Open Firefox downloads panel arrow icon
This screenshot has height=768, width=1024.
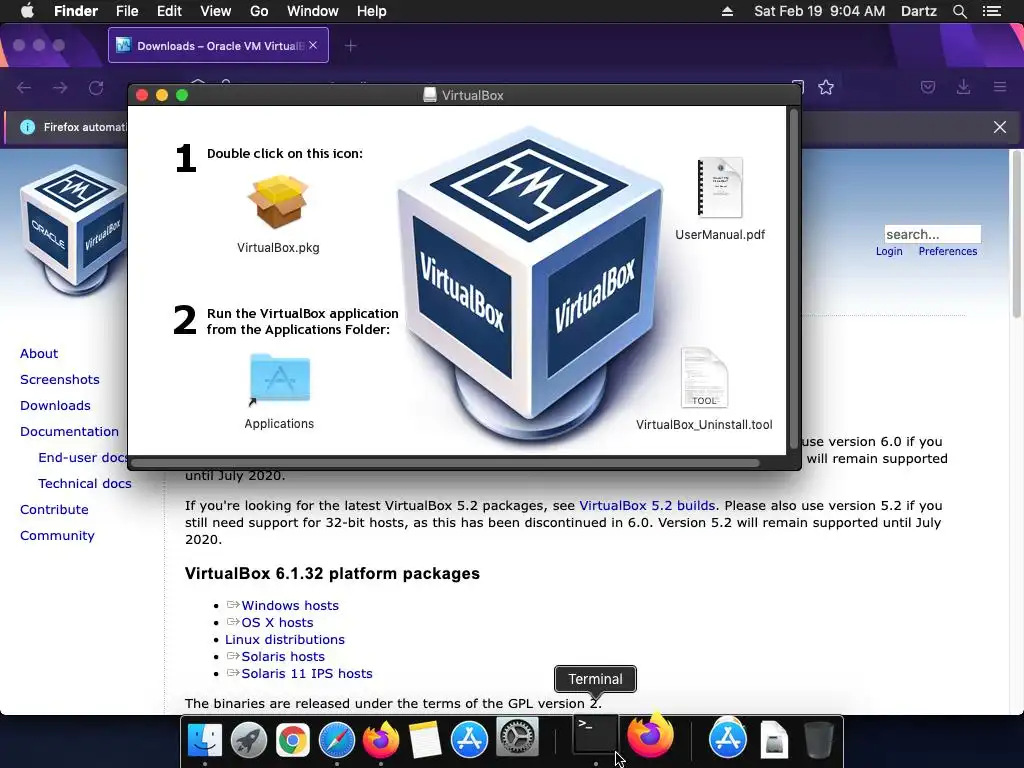[963, 87]
